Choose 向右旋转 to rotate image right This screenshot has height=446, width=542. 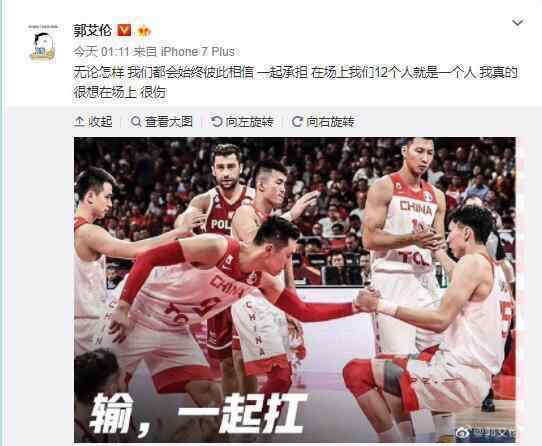coord(330,121)
